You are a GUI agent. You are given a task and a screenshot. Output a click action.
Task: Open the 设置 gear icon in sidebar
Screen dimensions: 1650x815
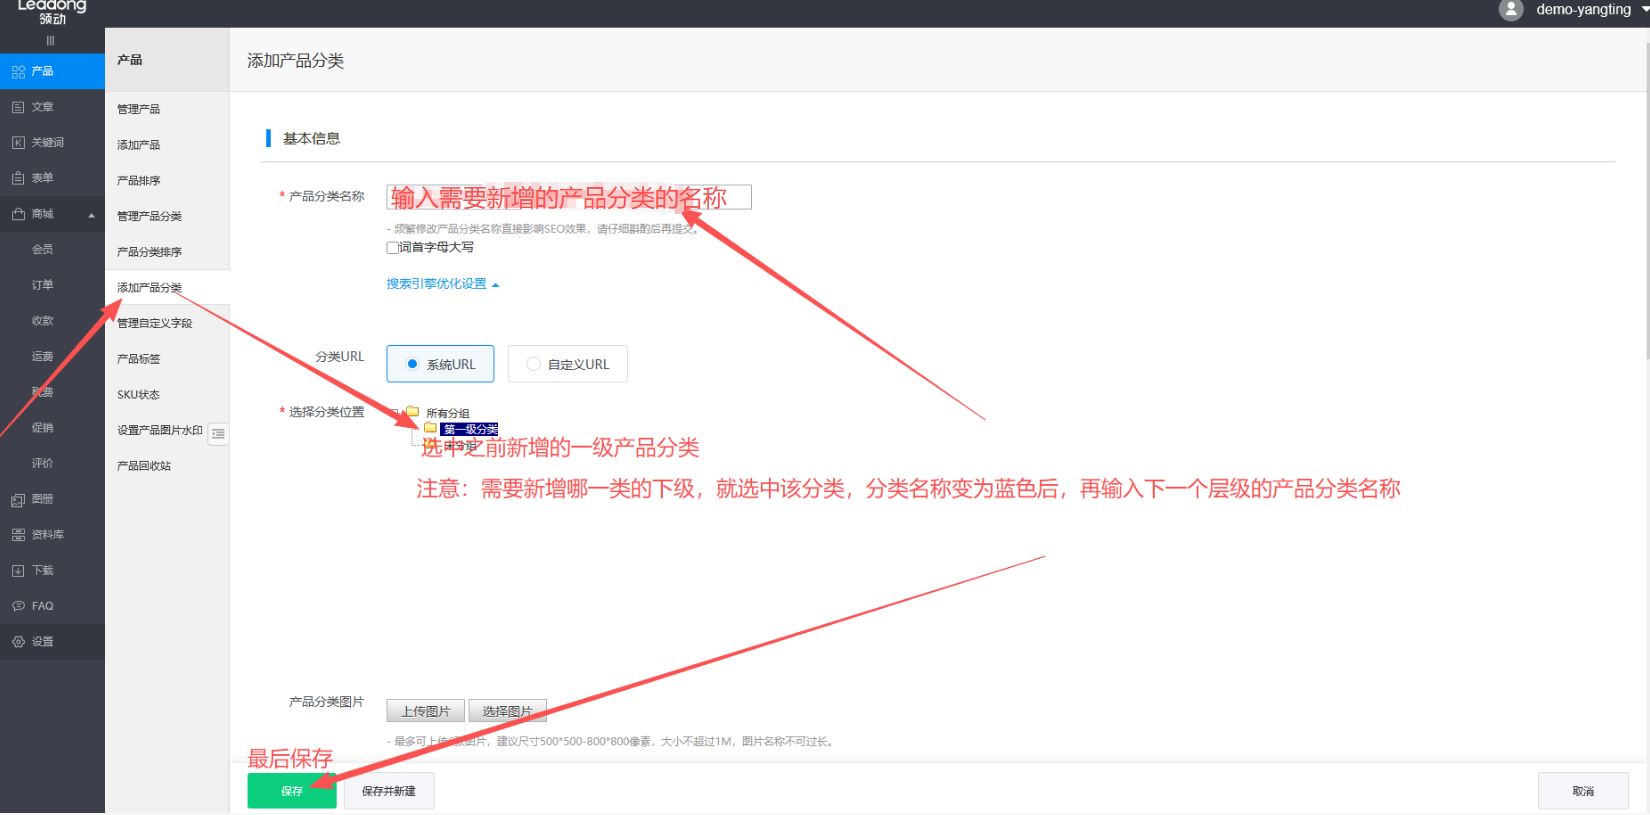[x=18, y=642]
